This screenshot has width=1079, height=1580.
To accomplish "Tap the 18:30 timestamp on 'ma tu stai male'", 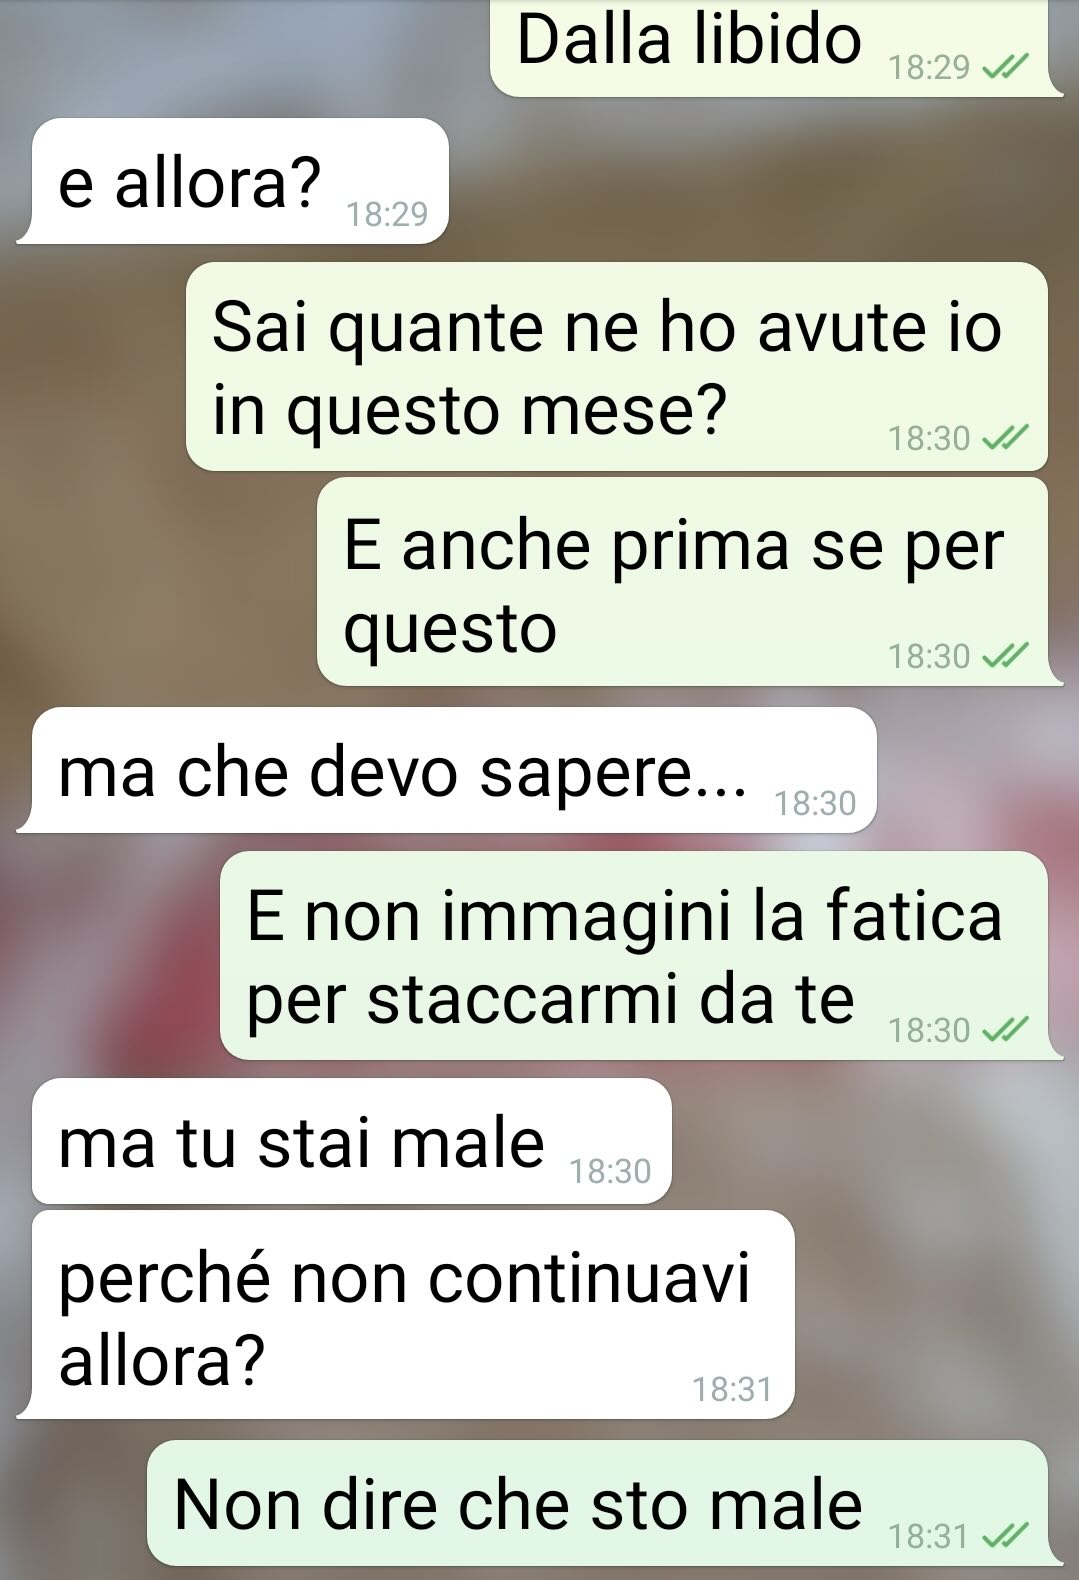I will click(x=610, y=1171).
